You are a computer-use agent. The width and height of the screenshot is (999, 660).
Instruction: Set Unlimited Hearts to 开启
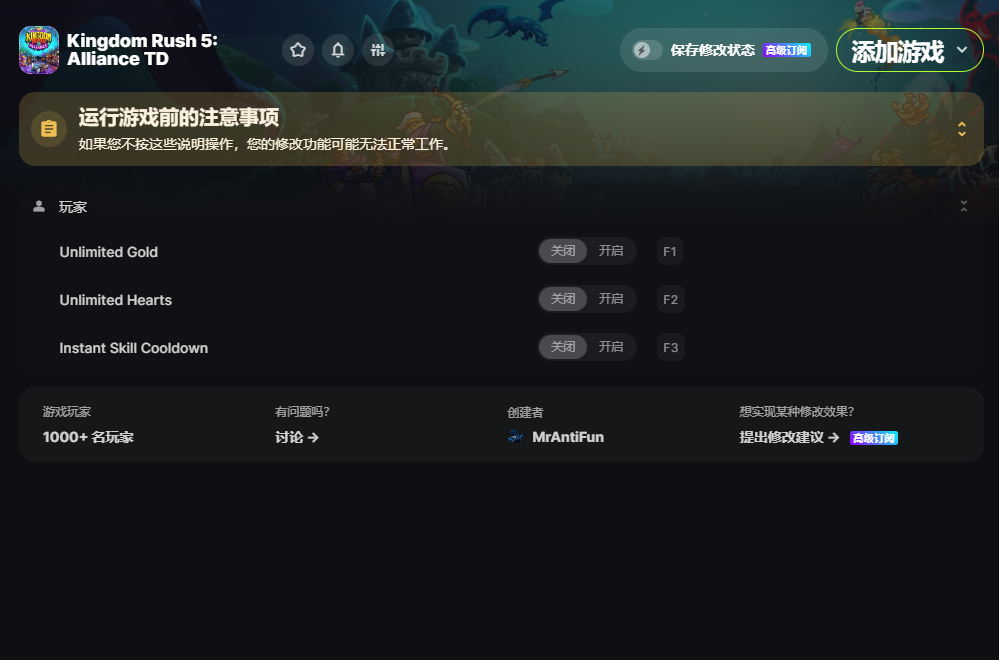610,299
